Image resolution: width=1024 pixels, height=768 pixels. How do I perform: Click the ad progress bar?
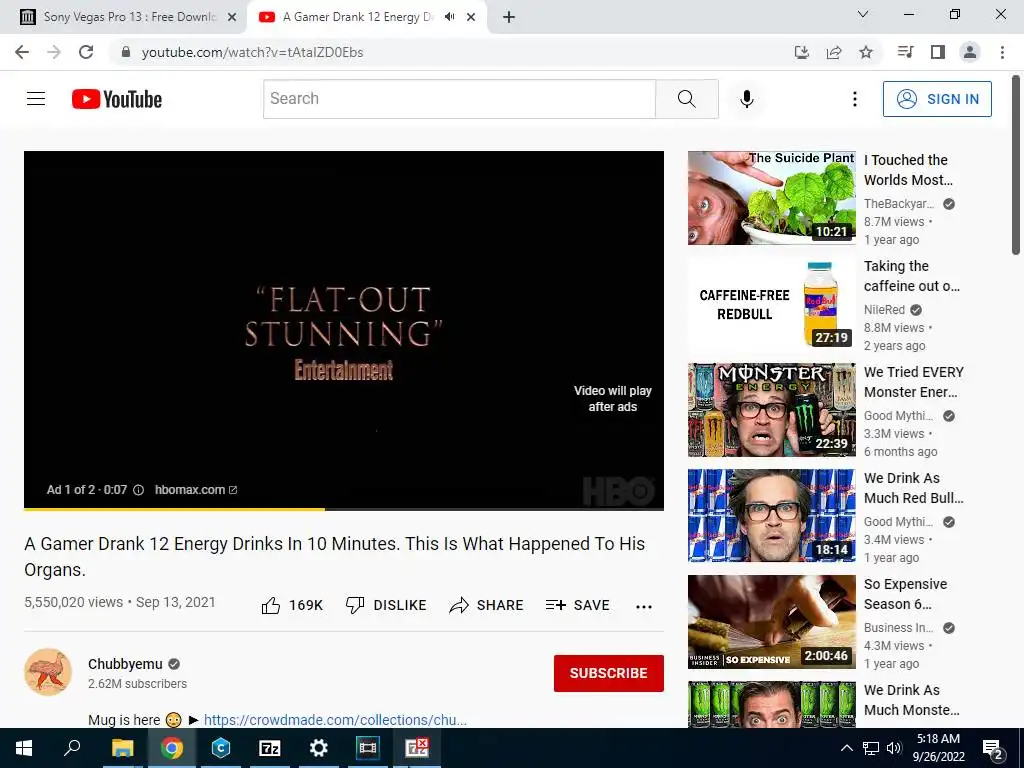click(x=344, y=509)
